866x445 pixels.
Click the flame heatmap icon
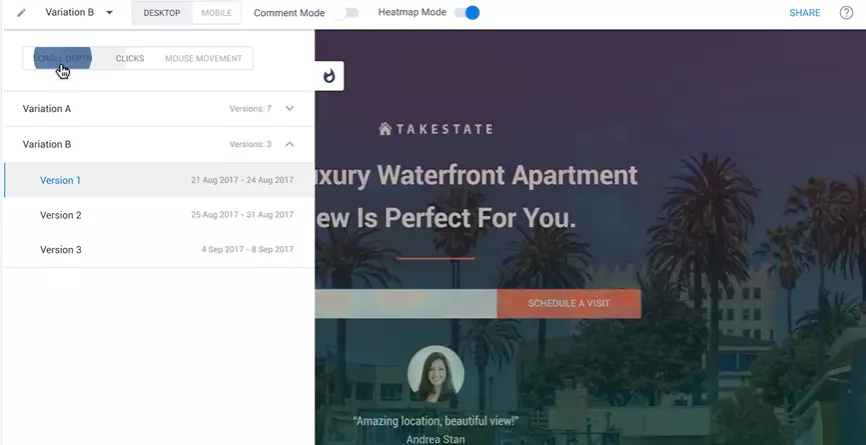329,76
